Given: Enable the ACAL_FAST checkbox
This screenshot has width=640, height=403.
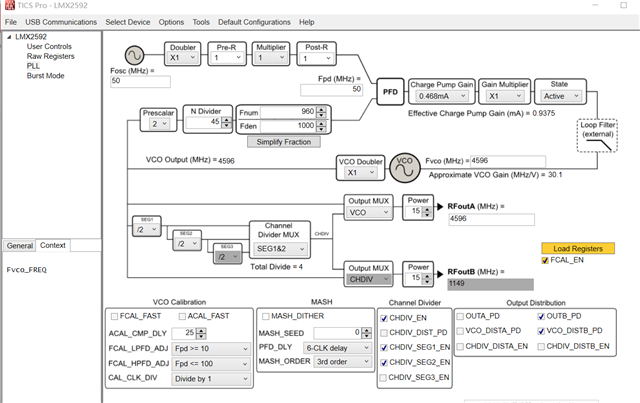Looking at the screenshot, I should pos(182,316).
